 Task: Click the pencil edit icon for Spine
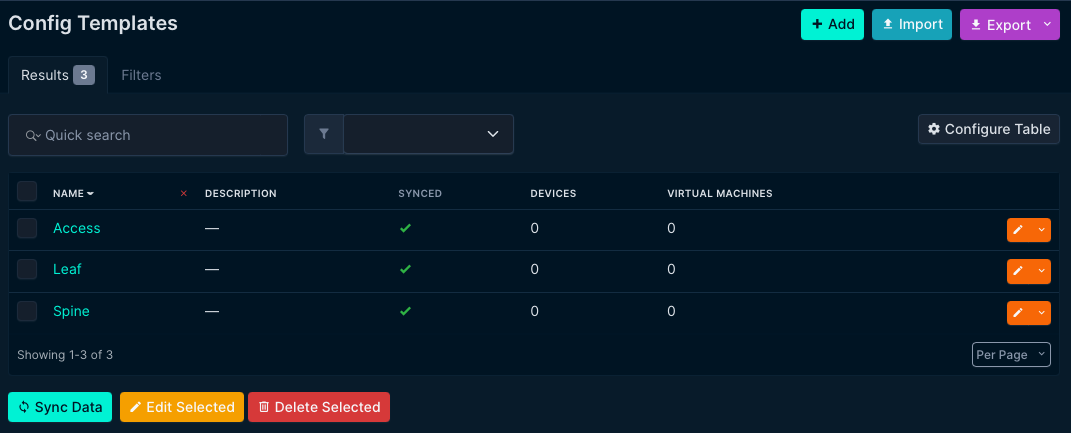pos(1018,313)
